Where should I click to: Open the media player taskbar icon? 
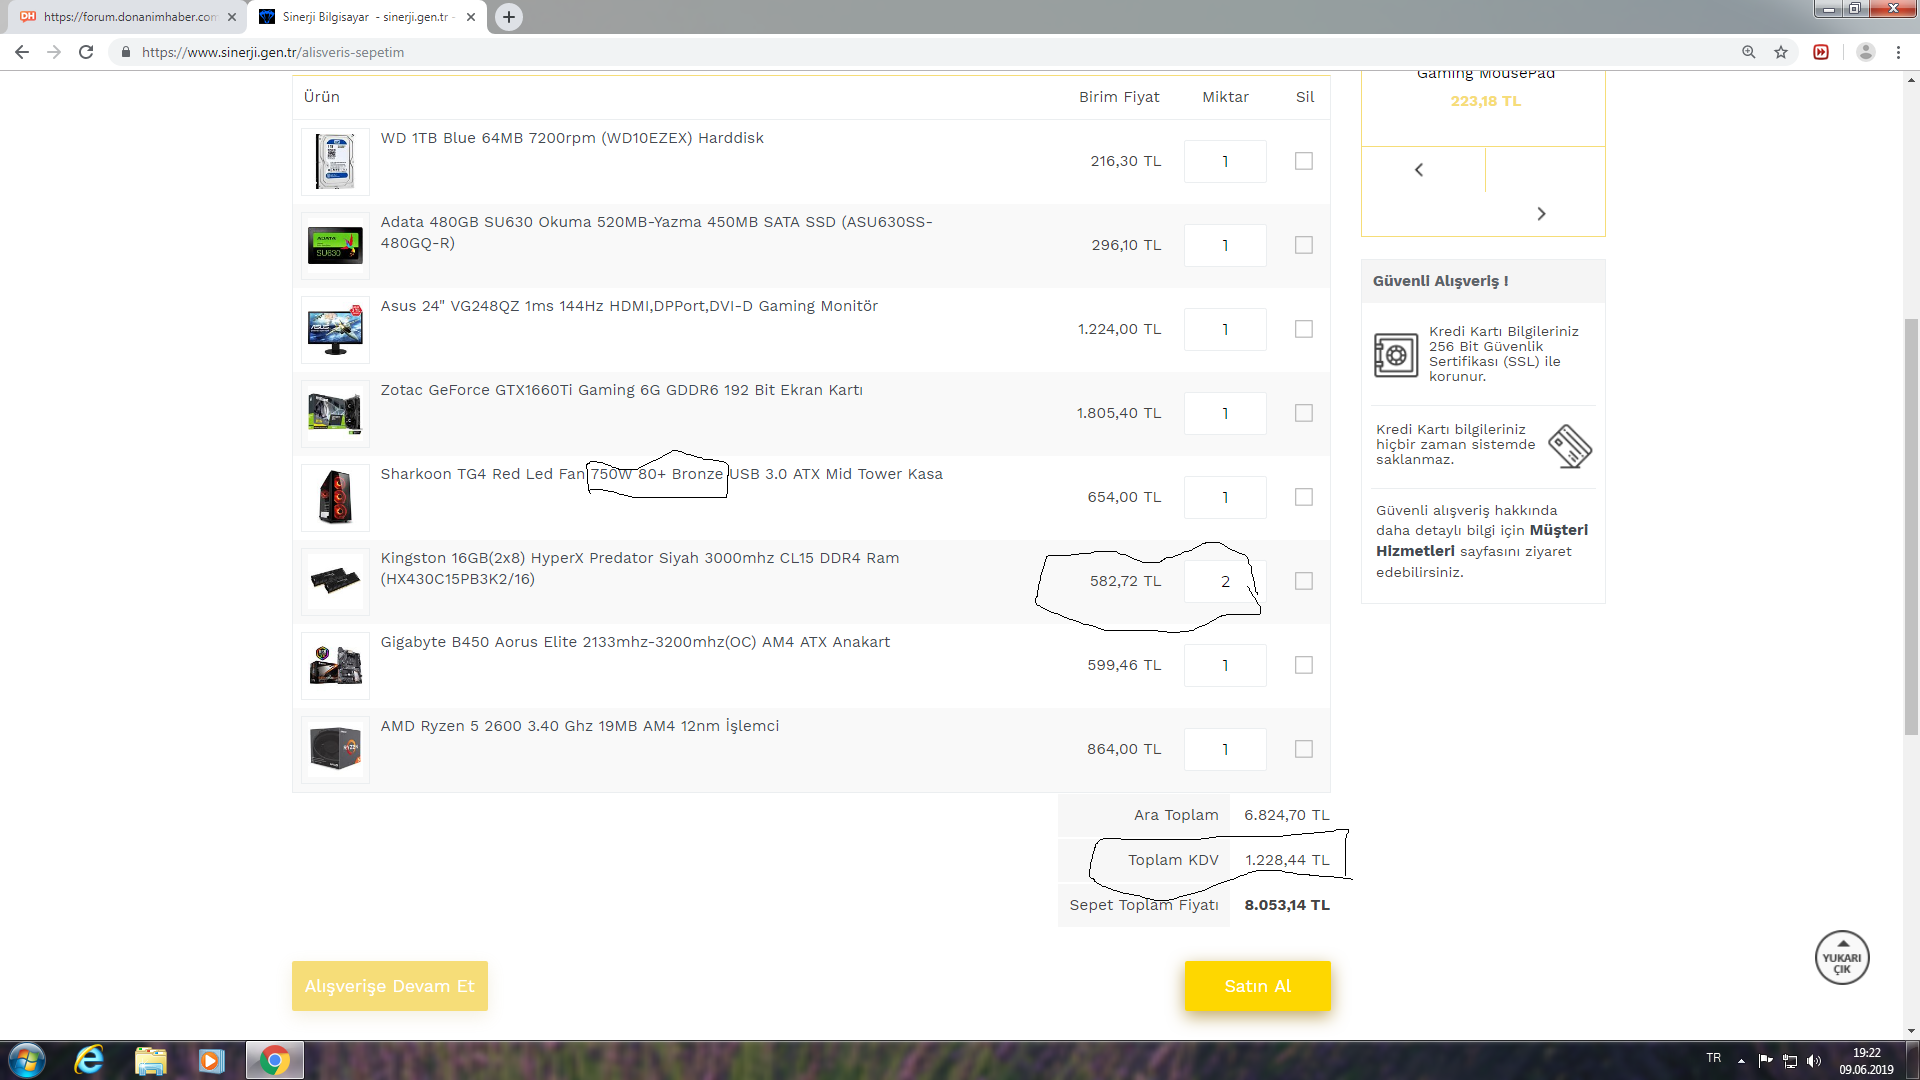click(211, 1060)
